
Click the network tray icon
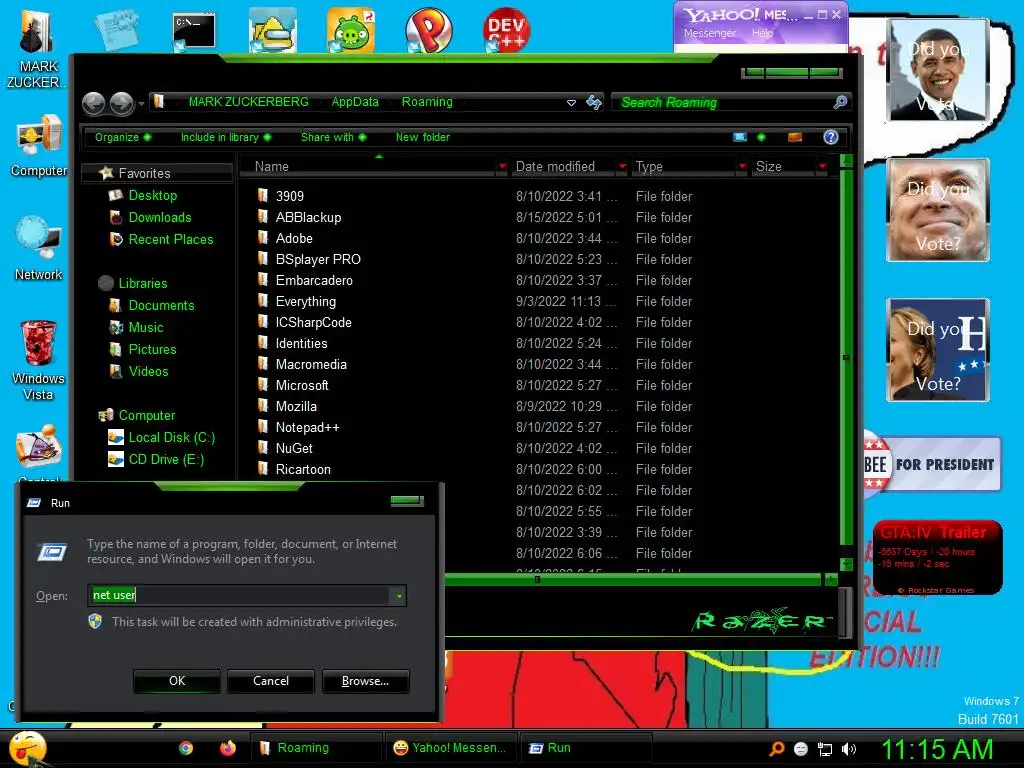[x=825, y=749]
